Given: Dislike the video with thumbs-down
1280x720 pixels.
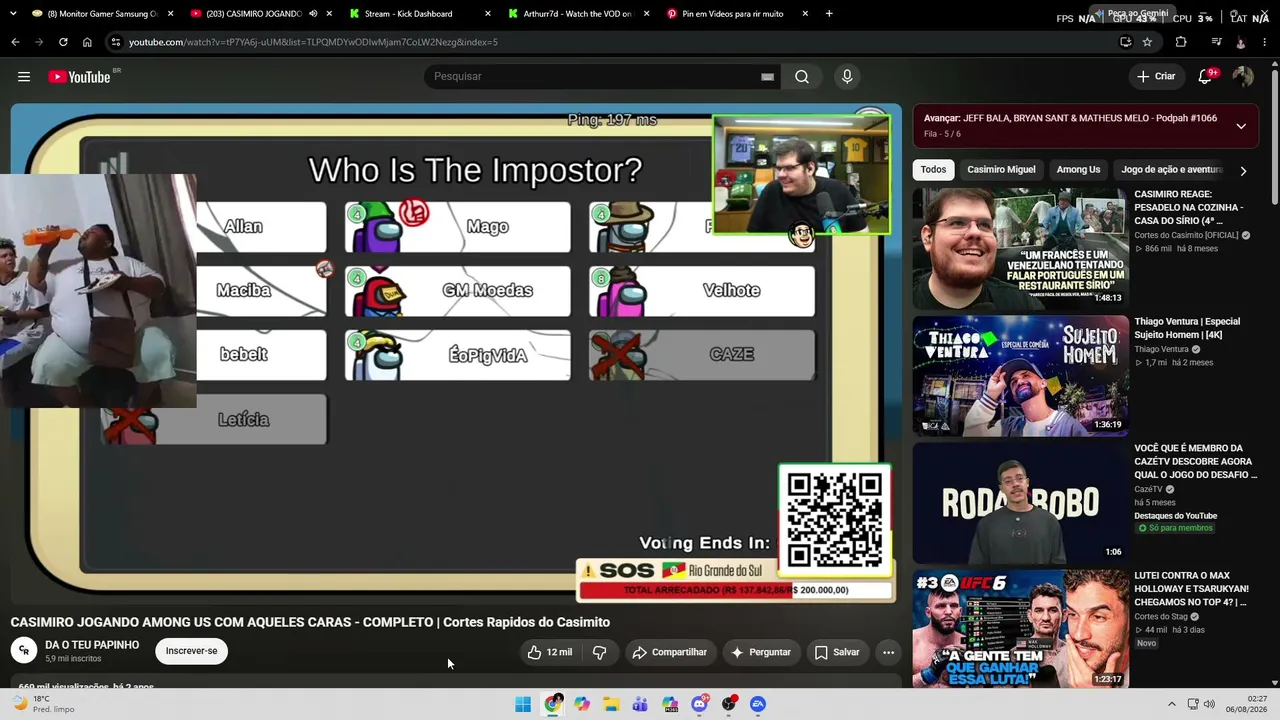Looking at the screenshot, I should click(599, 652).
